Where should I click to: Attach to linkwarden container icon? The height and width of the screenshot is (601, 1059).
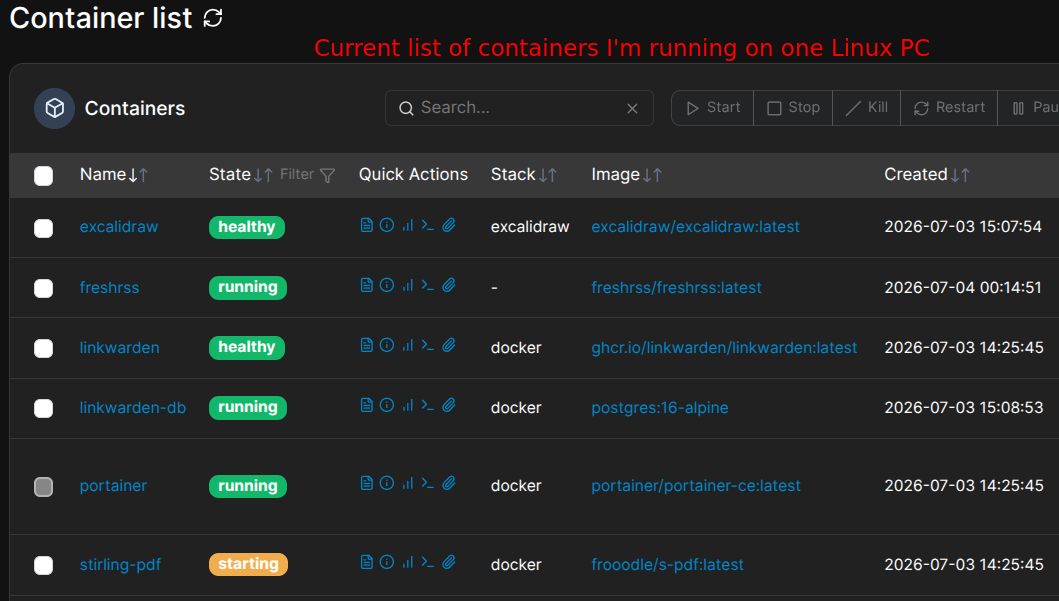449,345
